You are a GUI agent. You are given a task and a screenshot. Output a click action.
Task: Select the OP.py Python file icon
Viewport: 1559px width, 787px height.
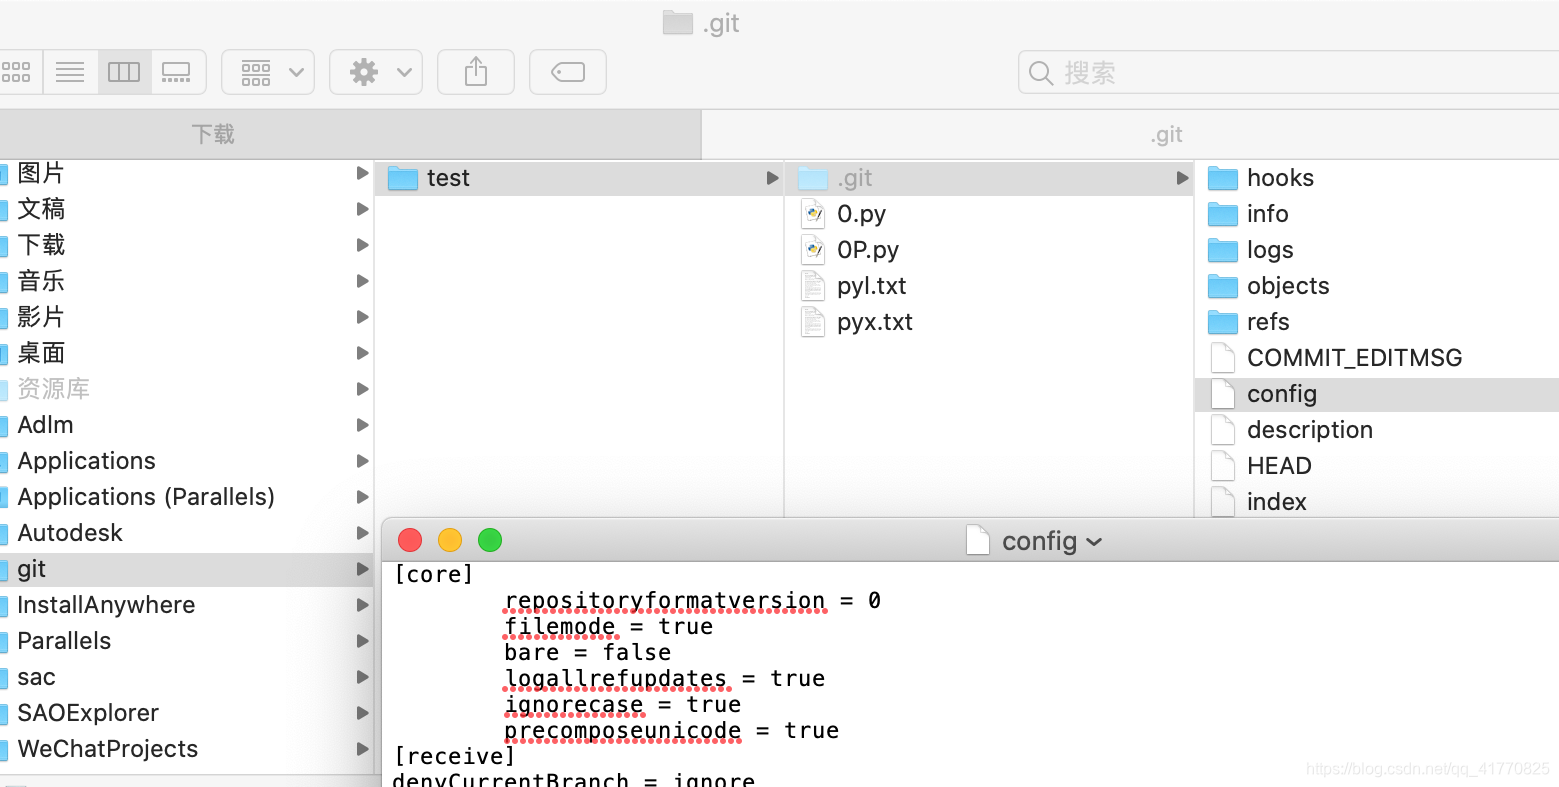point(813,250)
